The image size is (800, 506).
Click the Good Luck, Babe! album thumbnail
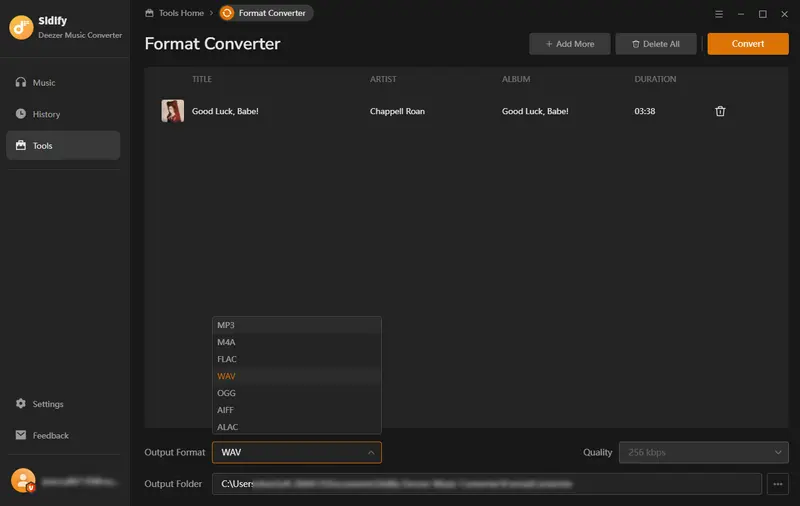click(172, 111)
